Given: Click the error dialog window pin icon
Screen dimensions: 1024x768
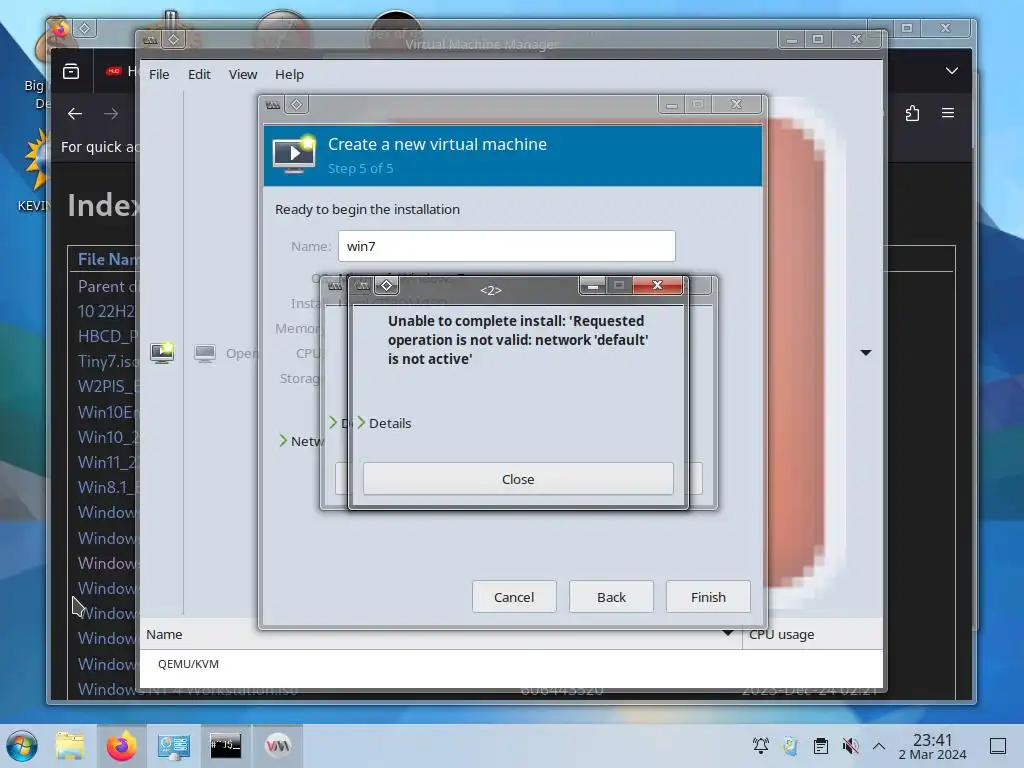Looking at the screenshot, I should pyautogui.click(x=387, y=285).
